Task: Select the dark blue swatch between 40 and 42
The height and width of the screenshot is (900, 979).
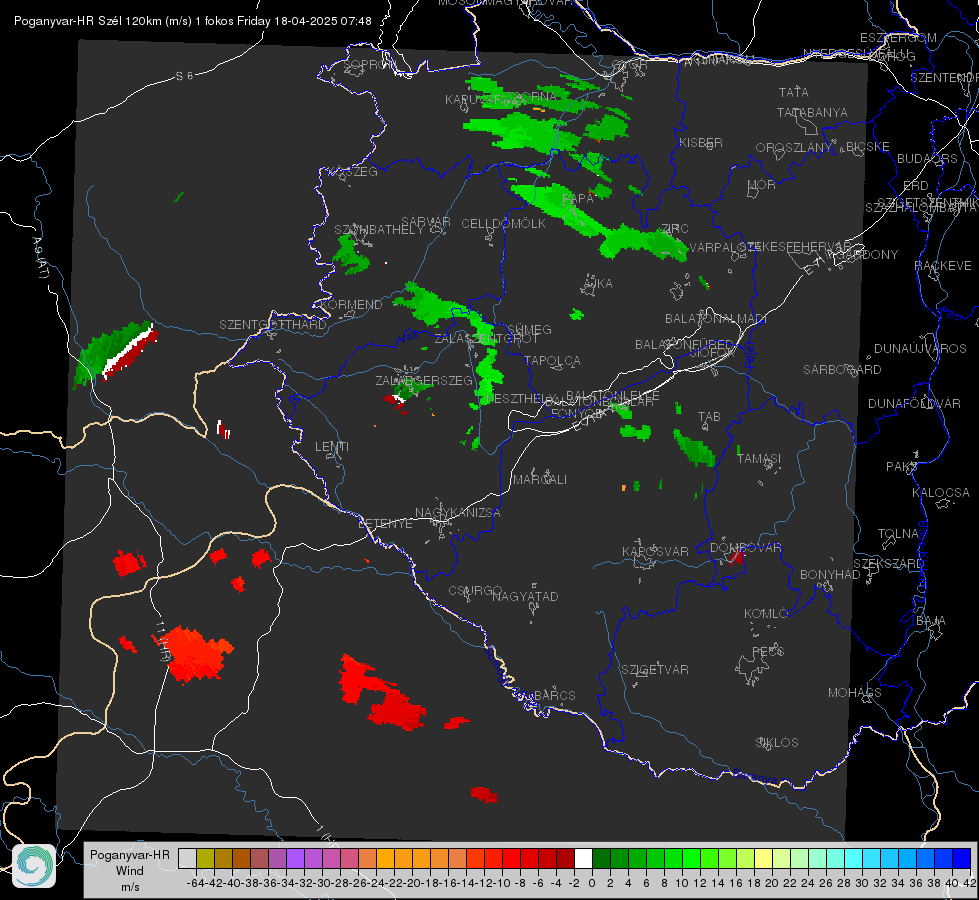Action: (962, 858)
